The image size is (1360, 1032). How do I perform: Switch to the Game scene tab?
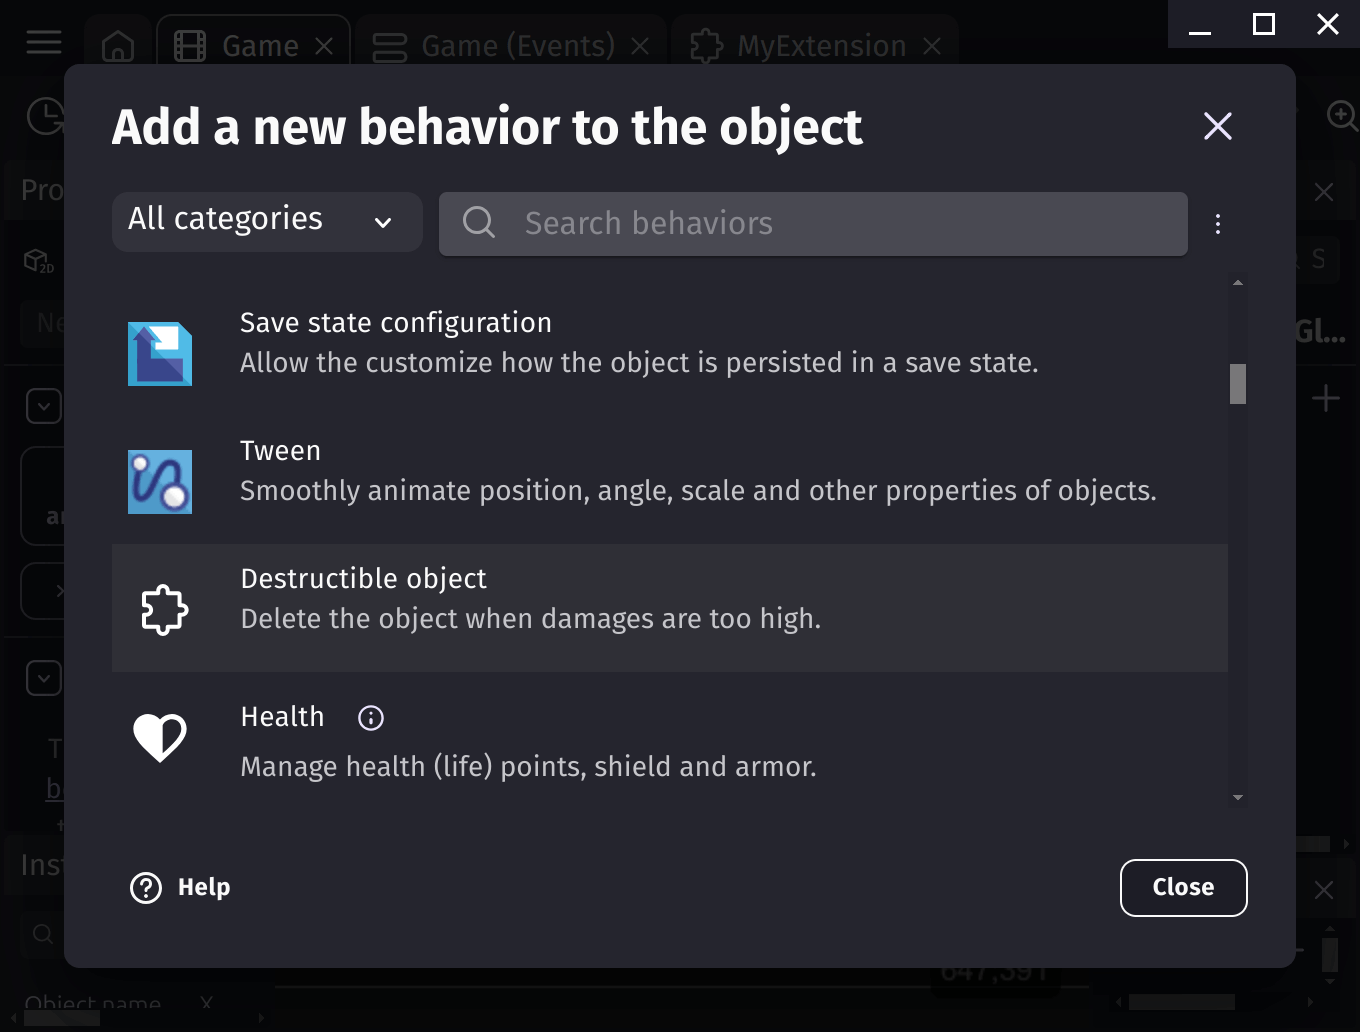[253, 45]
